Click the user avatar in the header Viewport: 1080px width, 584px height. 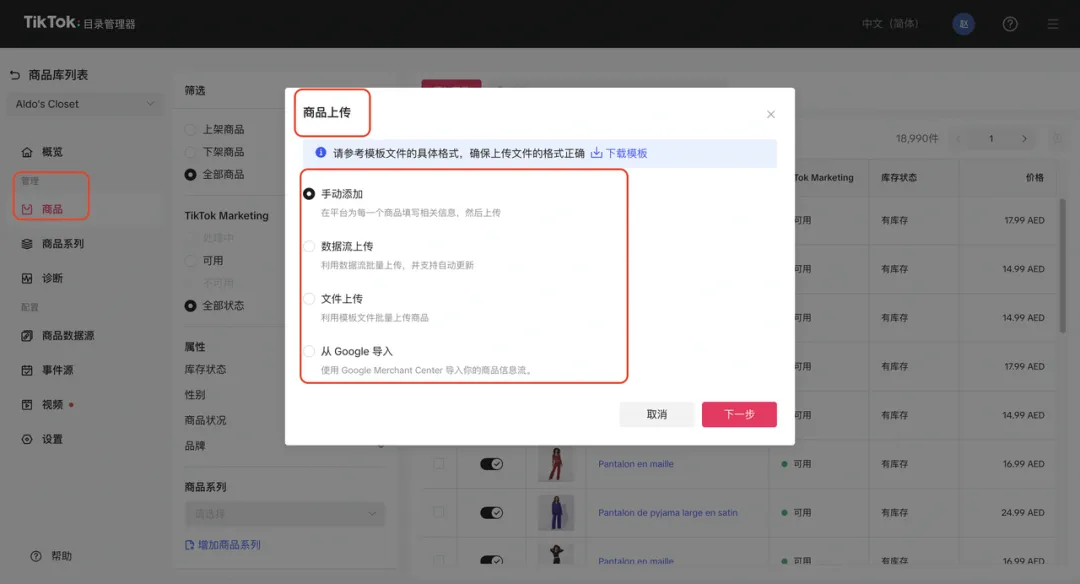[964, 24]
